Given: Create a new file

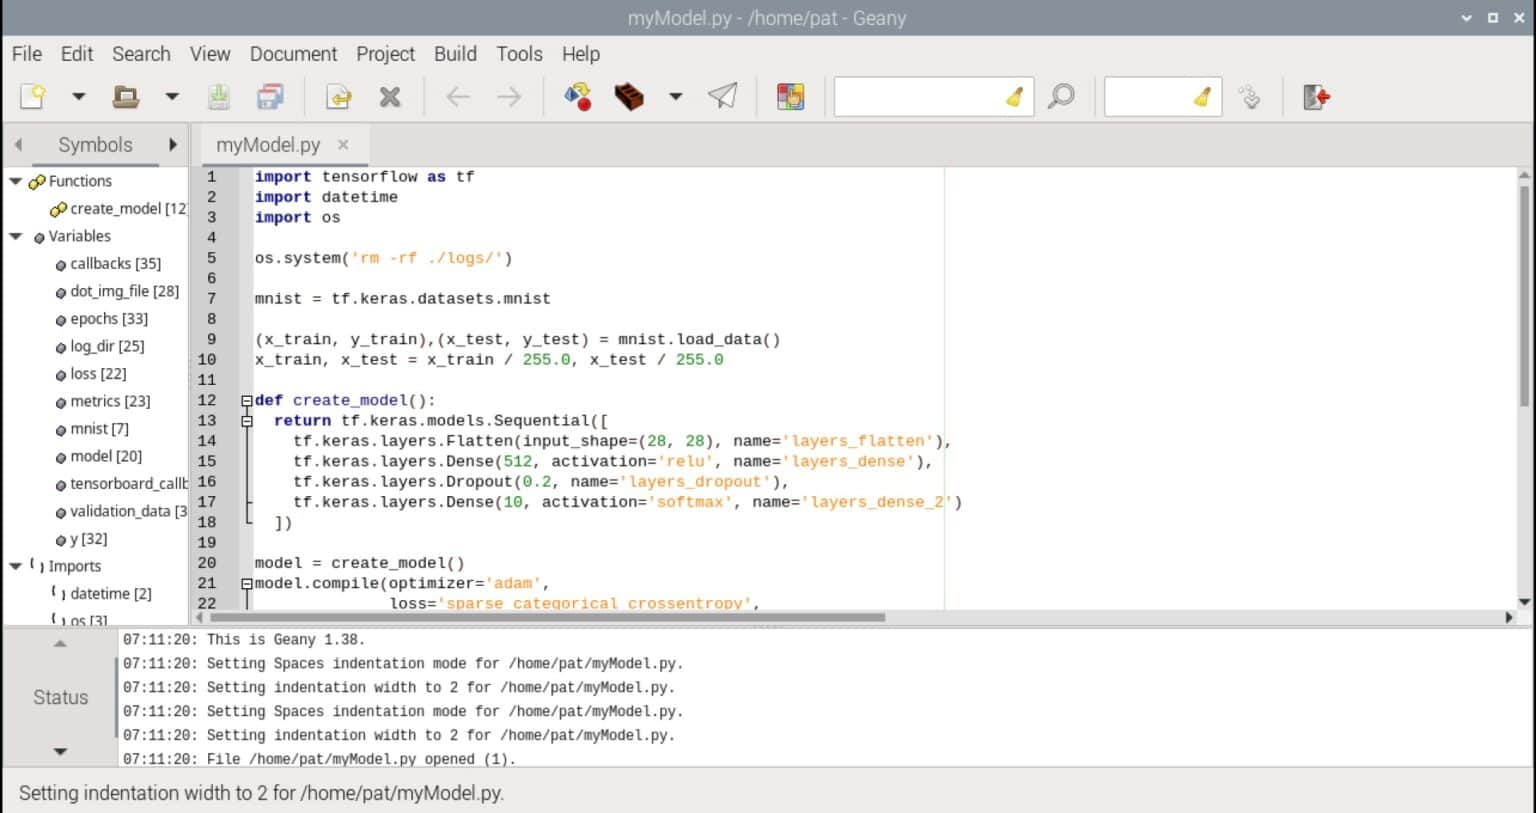Looking at the screenshot, I should (x=31, y=96).
